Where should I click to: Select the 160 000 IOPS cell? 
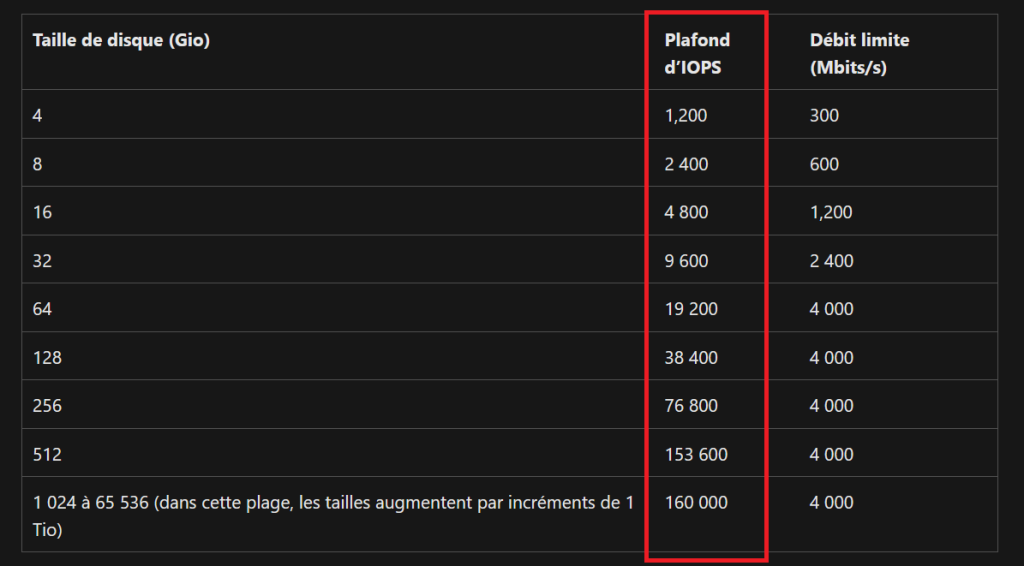click(x=696, y=503)
